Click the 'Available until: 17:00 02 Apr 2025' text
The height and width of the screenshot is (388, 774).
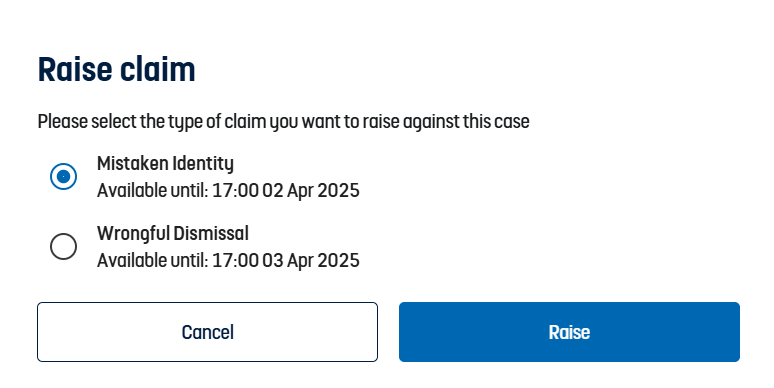pos(228,191)
